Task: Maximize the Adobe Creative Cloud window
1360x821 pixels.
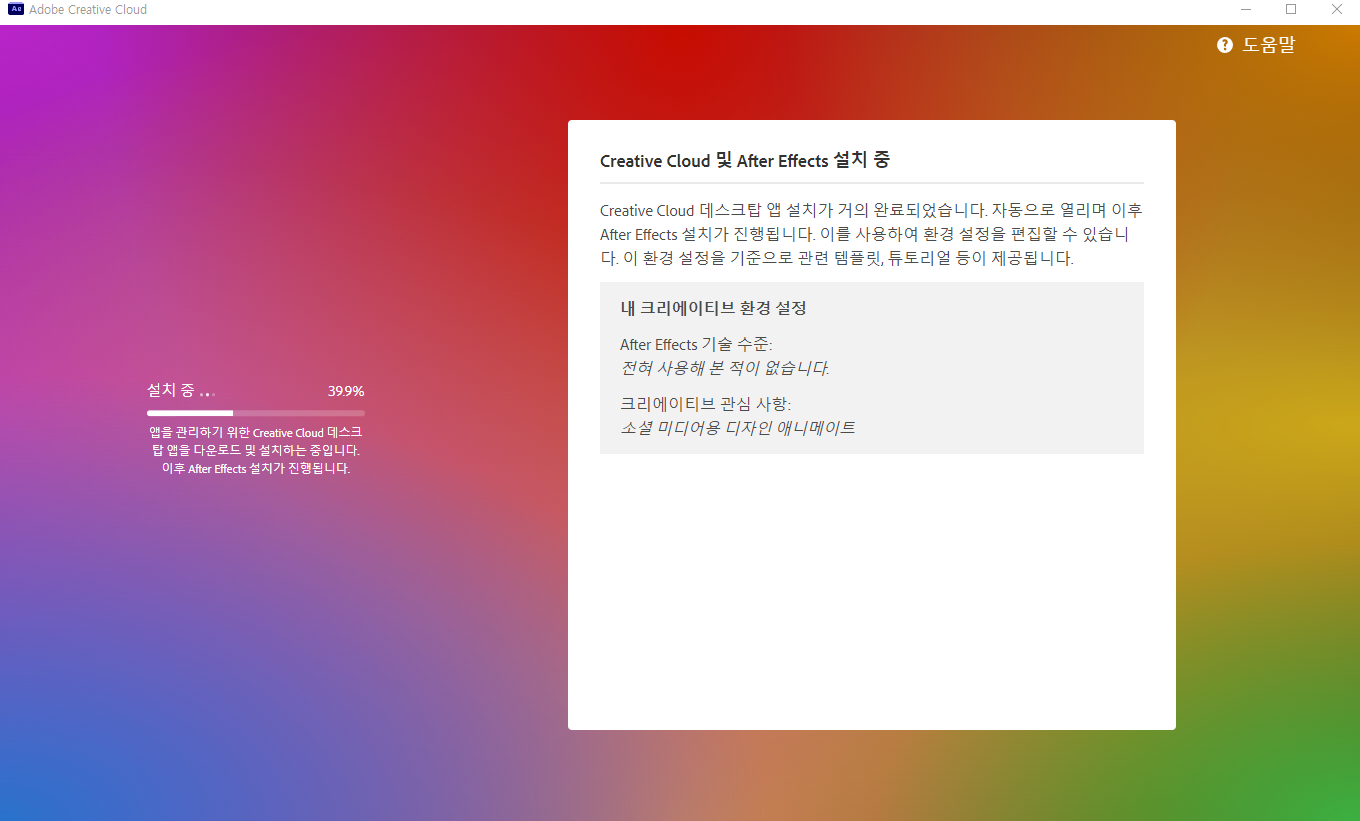Action: pyautogui.click(x=1291, y=10)
